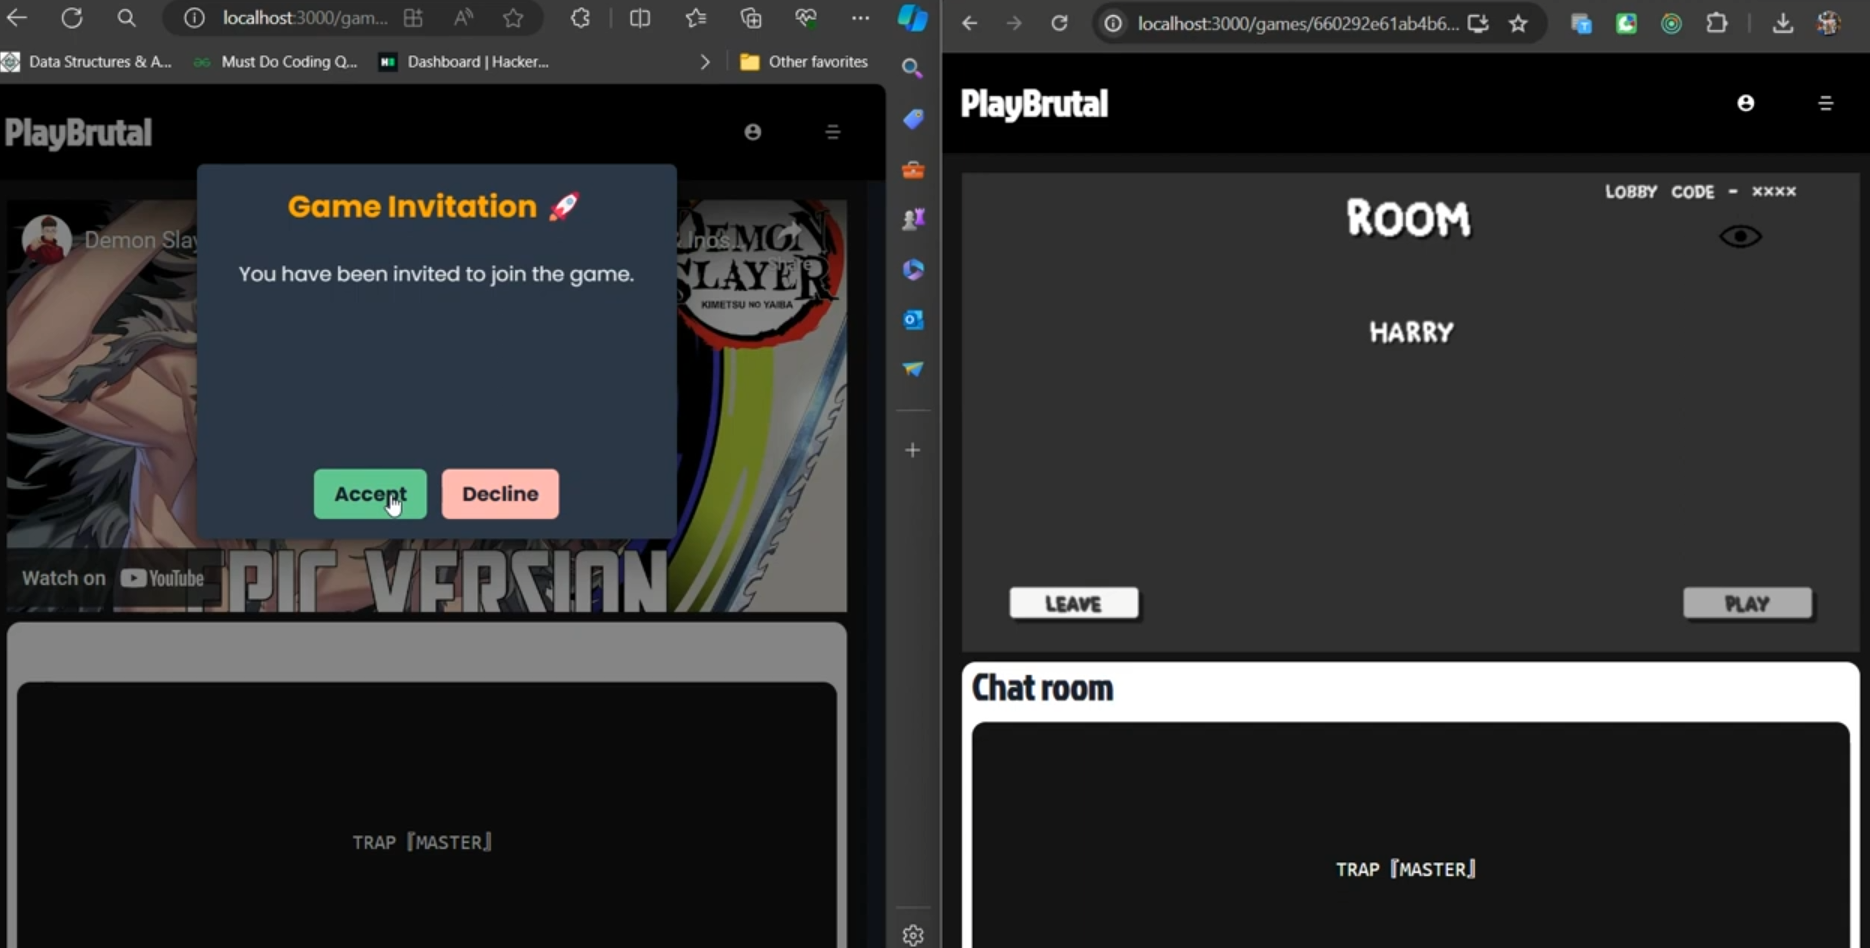Image resolution: width=1870 pixels, height=948 pixels.
Task: Toggle read aloud in left browser
Action: (463, 18)
